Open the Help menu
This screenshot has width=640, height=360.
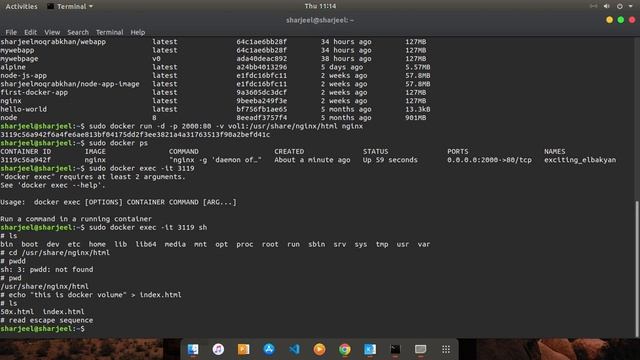click(x=138, y=32)
